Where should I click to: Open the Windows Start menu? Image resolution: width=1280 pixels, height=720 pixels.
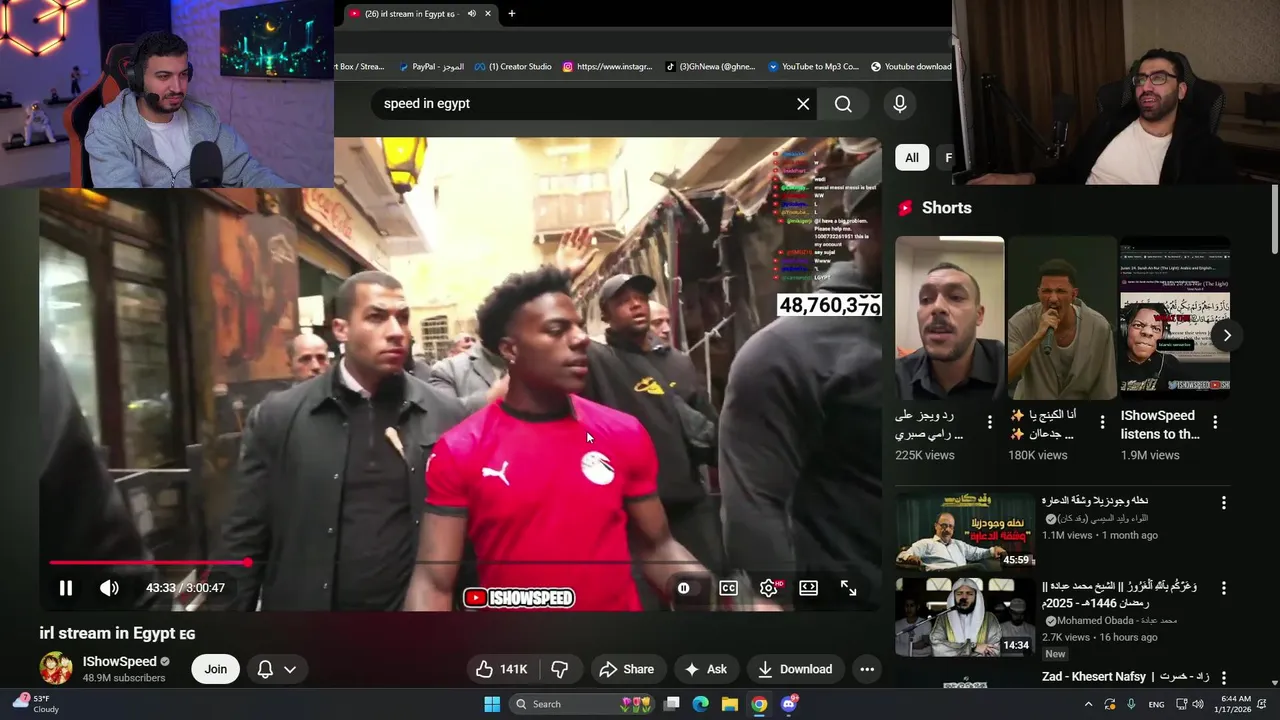(492, 704)
